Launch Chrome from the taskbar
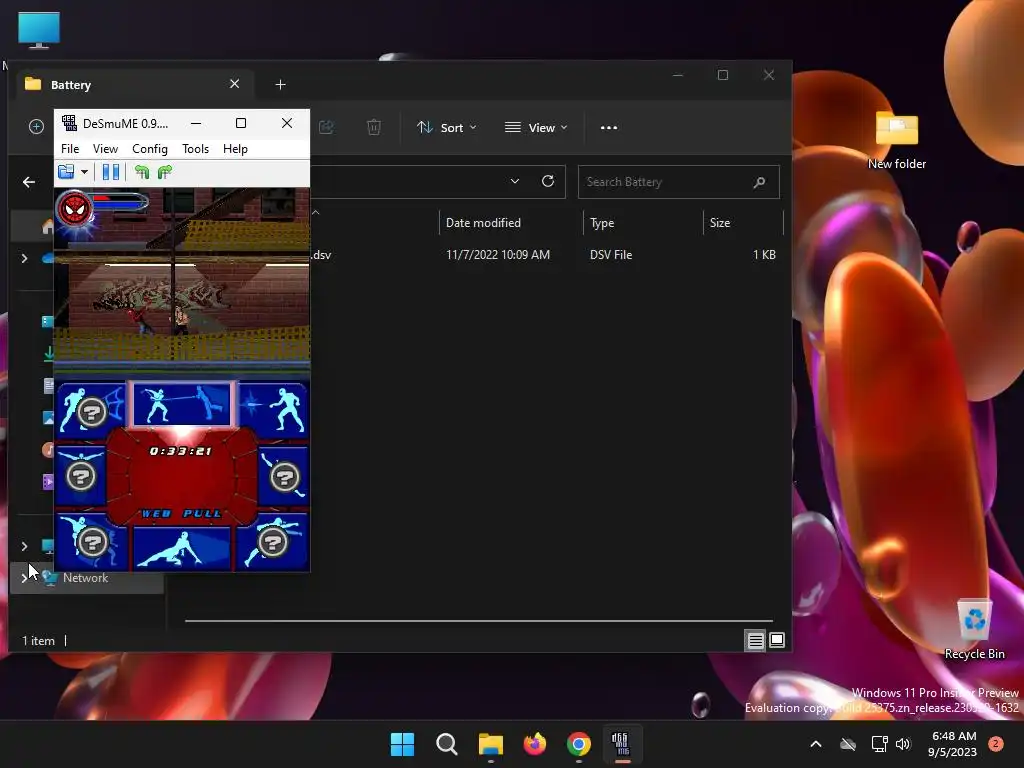 tap(579, 744)
